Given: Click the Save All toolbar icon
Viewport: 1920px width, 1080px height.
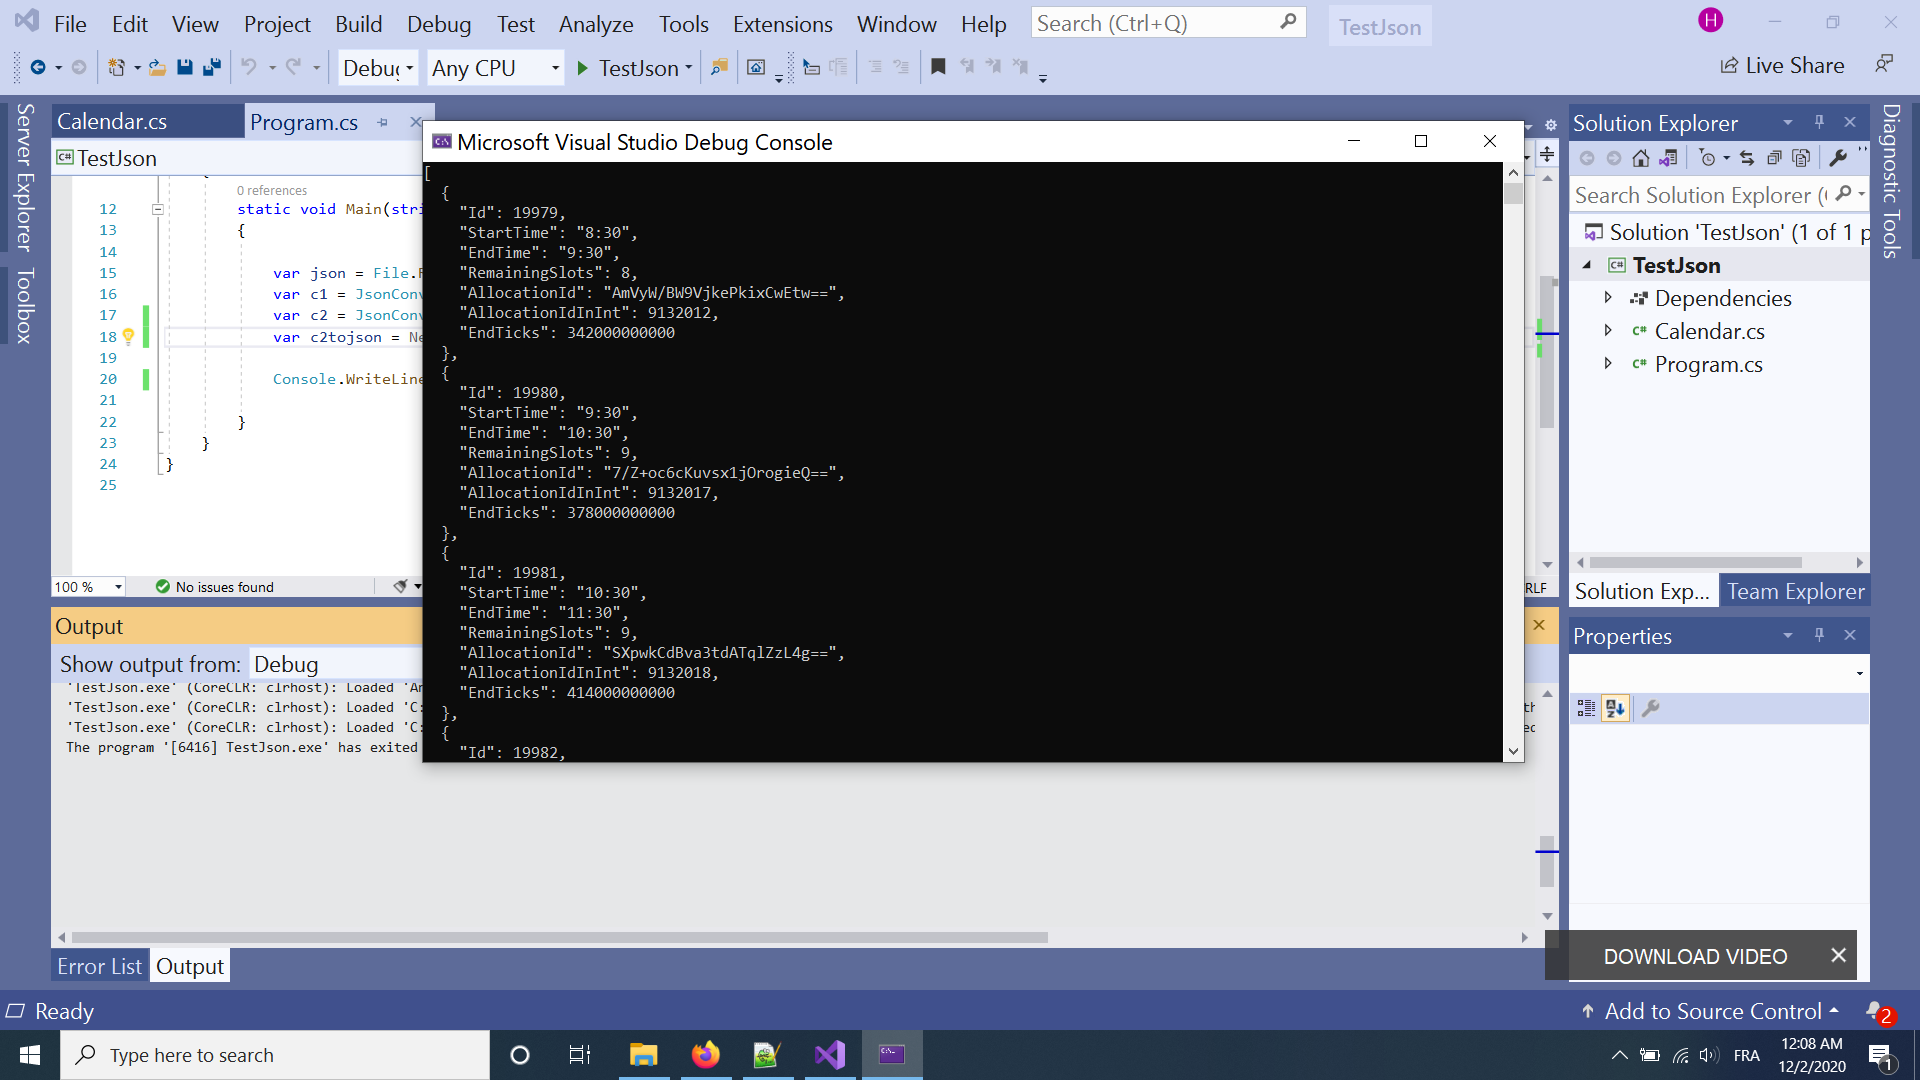Looking at the screenshot, I should pos(212,67).
